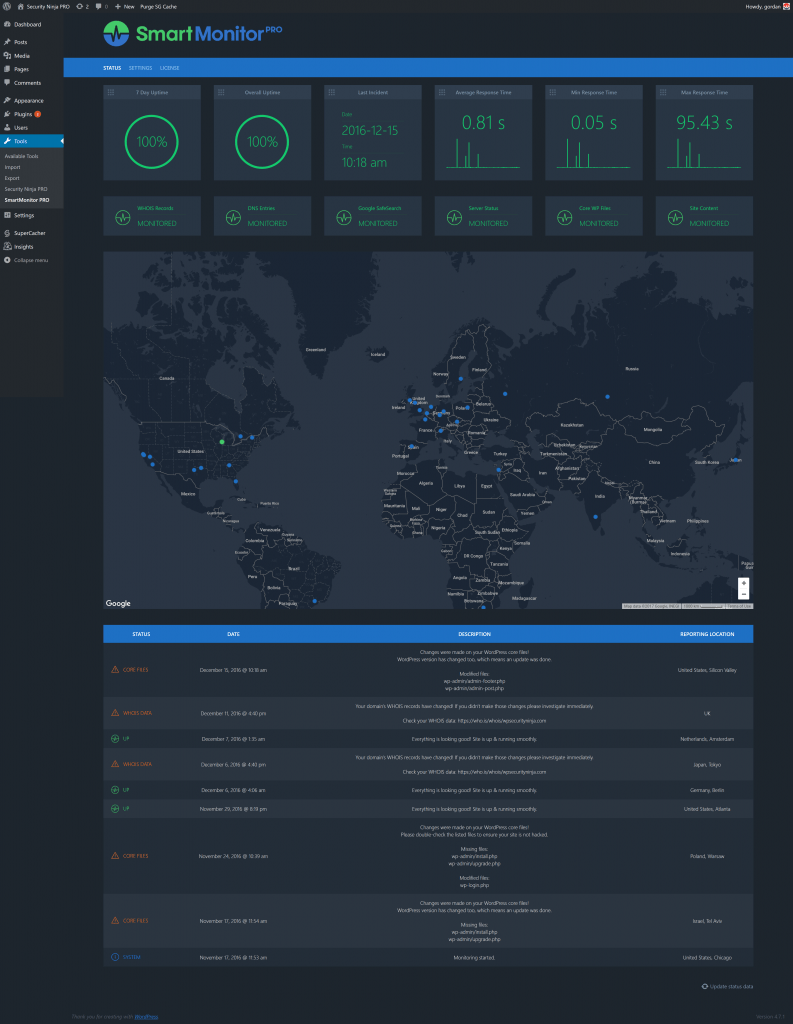Open Available Tools submenu item
The height and width of the screenshot is (1024, 793).
coord(22,156)
